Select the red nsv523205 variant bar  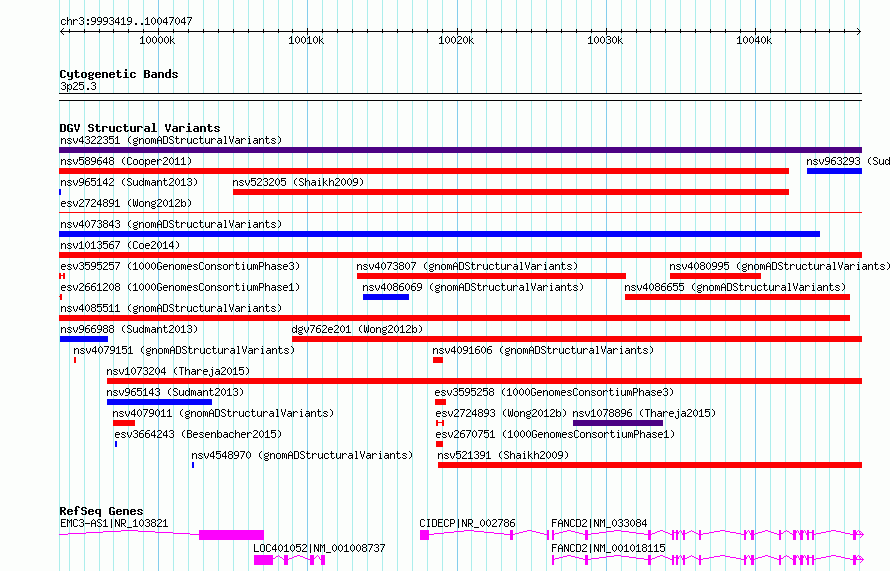(511, 192)
